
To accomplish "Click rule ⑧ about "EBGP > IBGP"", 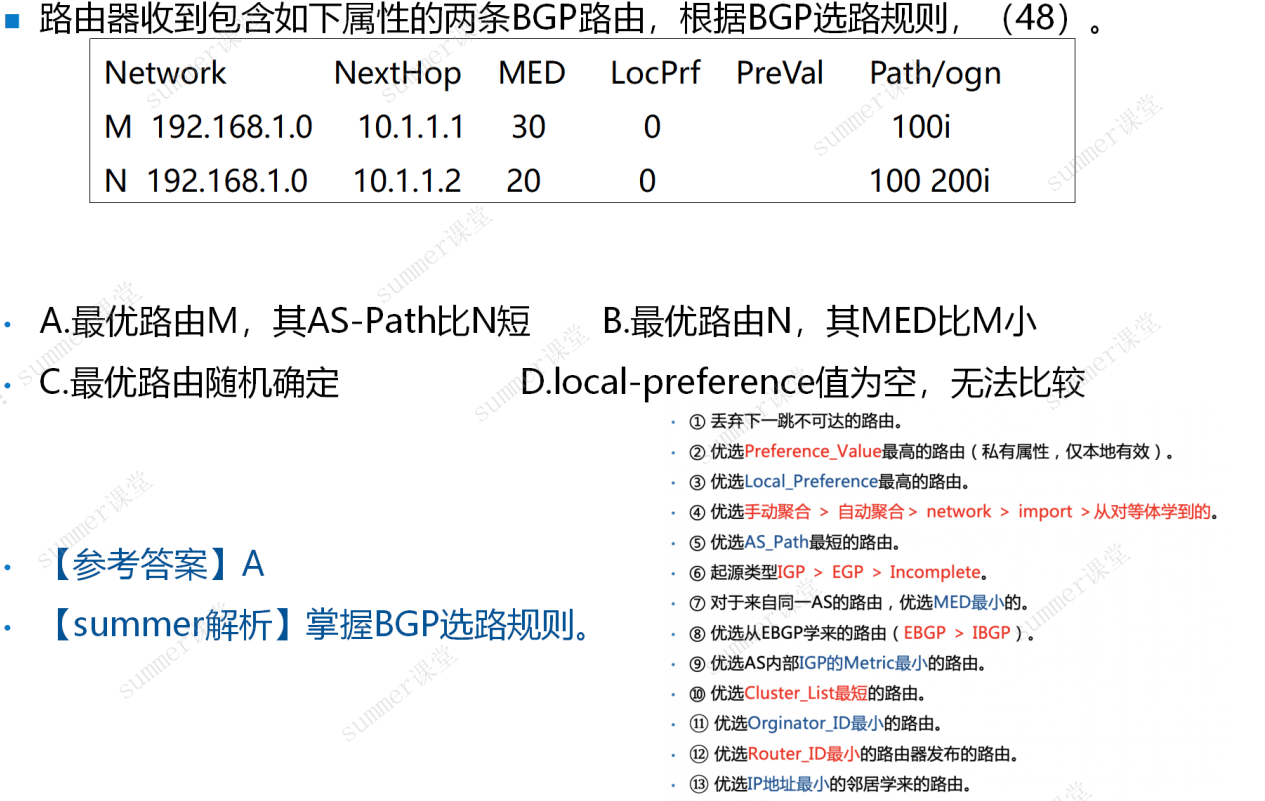I will click(862, 633).
